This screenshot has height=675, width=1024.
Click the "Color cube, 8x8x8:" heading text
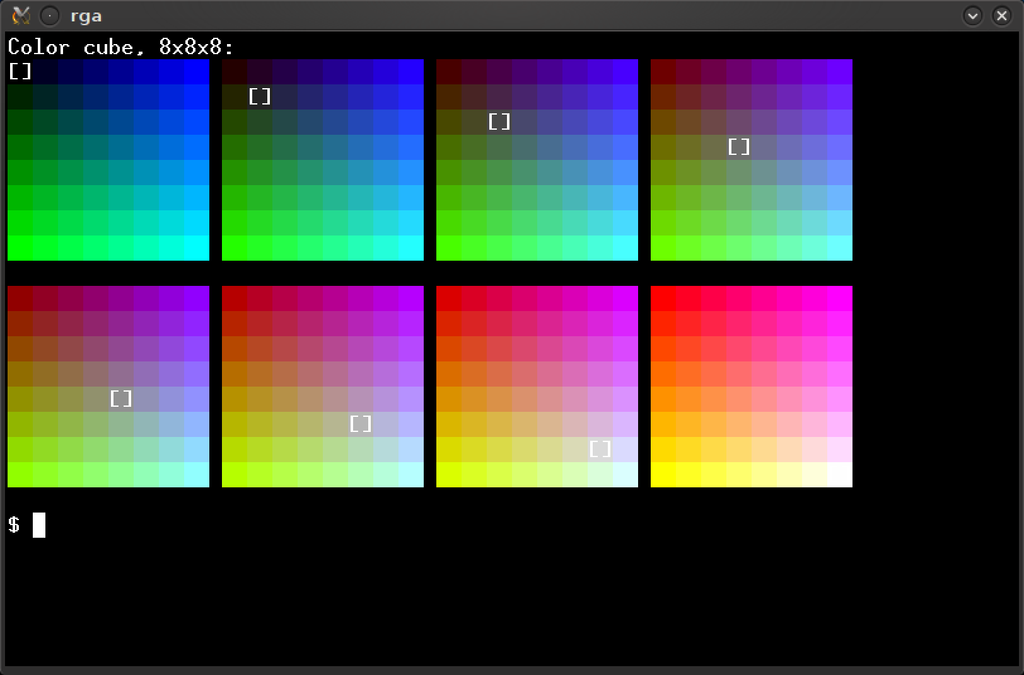(x=121, y=47)
